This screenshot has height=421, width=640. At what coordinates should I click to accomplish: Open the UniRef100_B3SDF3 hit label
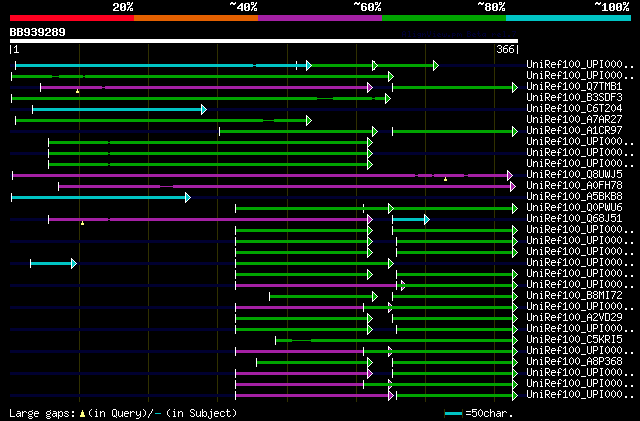pos(574,97)
